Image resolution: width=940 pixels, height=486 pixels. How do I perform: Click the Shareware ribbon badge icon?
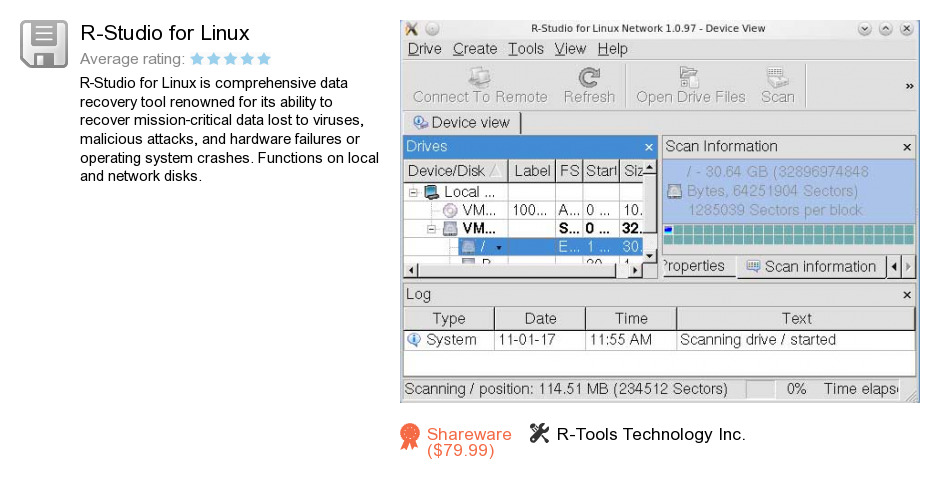coord(410,436)
